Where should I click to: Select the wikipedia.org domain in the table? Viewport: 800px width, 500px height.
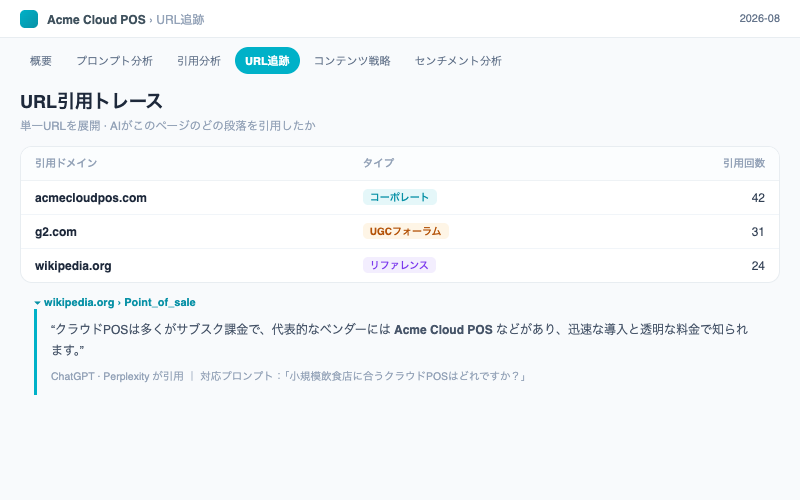73,266
